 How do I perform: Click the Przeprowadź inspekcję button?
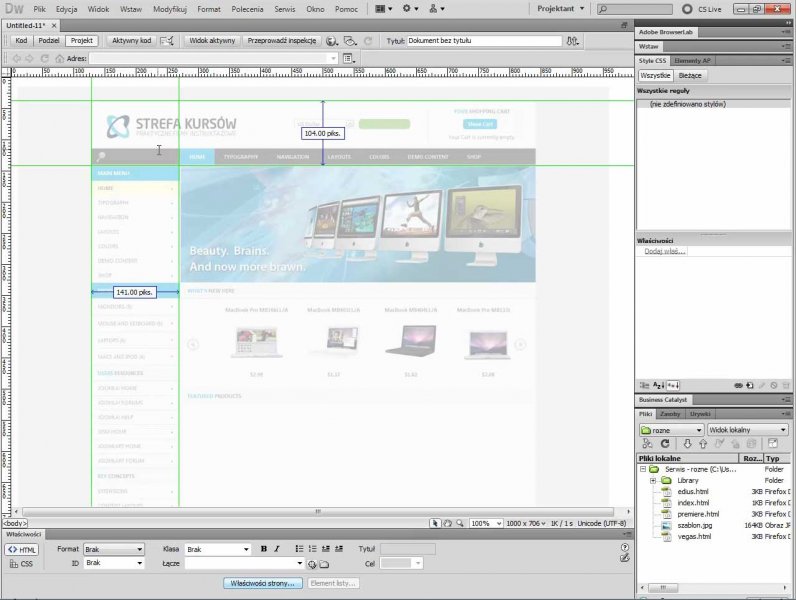tap(282, 41)
